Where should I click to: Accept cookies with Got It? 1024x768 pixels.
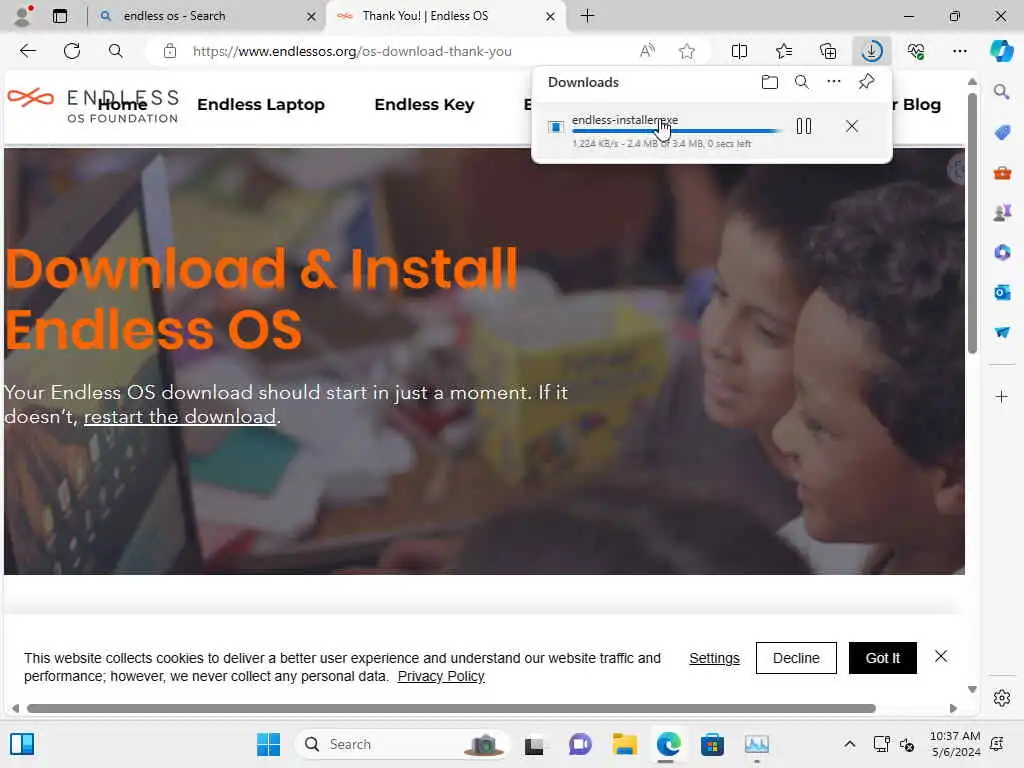pyautogui.click(x=882, y=658)
